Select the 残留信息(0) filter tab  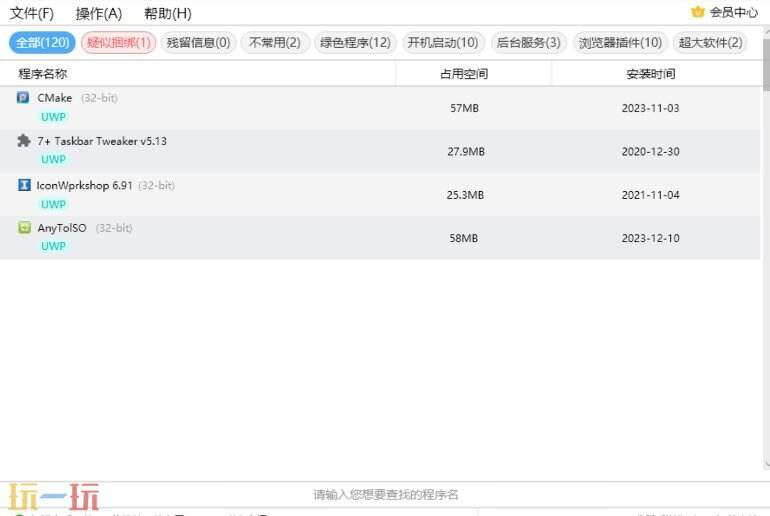(x=198, y=43)
